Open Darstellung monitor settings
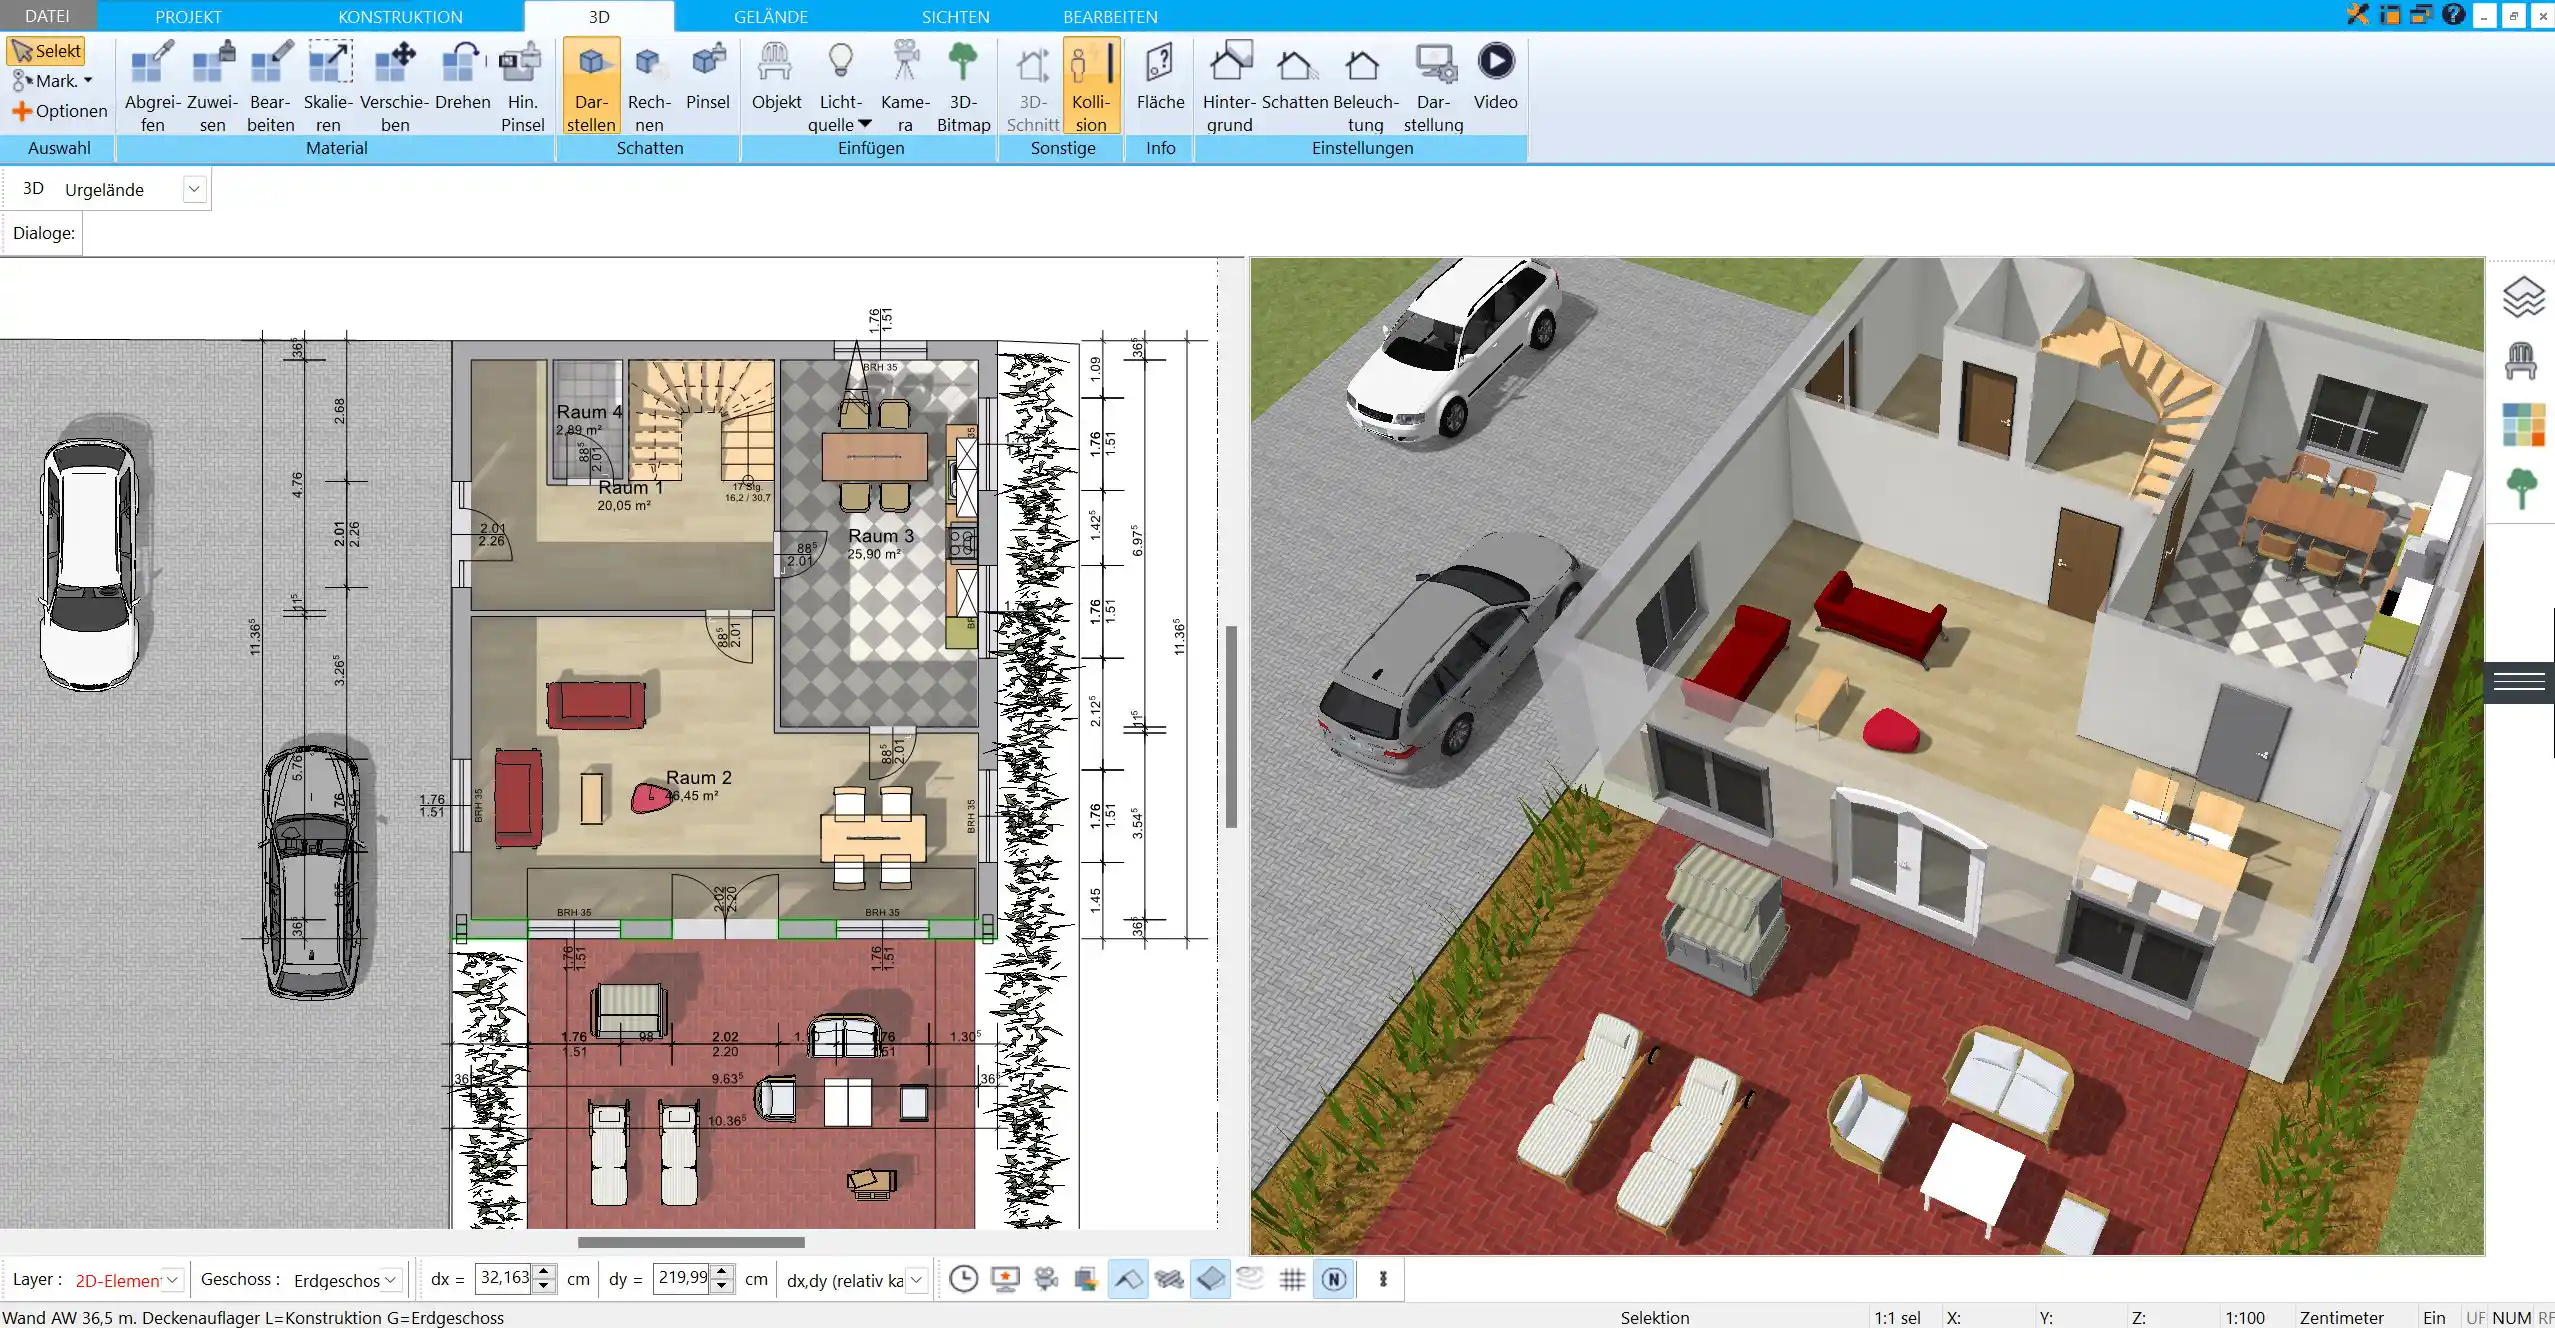Viewport: 2555px width, 1328px height. click(x=1433, y=86)
